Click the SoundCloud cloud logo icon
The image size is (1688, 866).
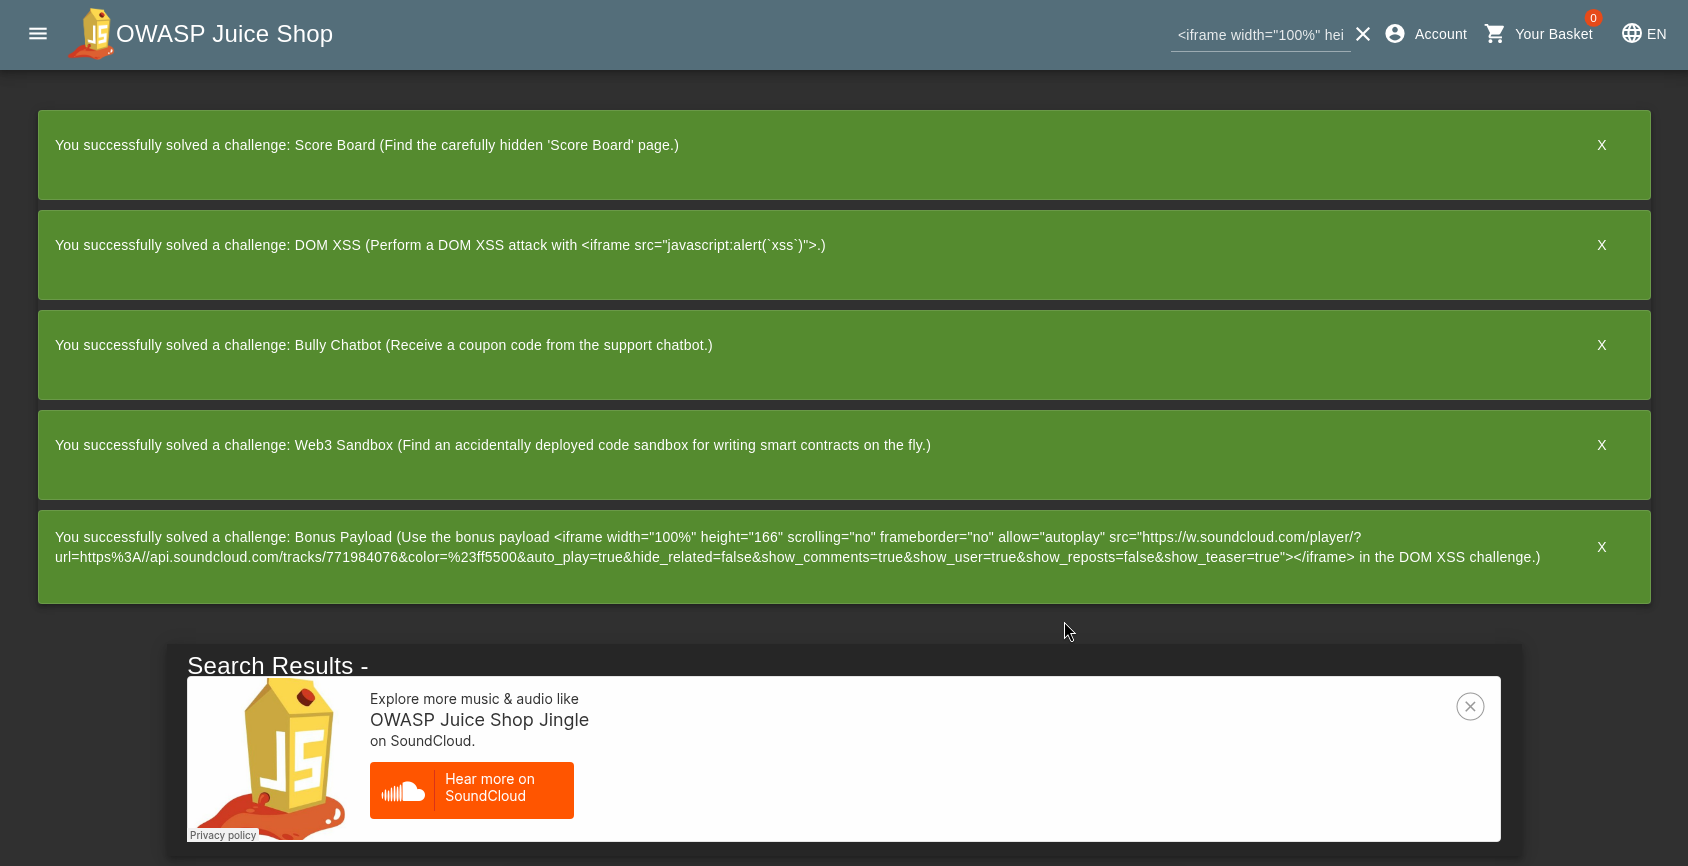[x=403, y=791]
